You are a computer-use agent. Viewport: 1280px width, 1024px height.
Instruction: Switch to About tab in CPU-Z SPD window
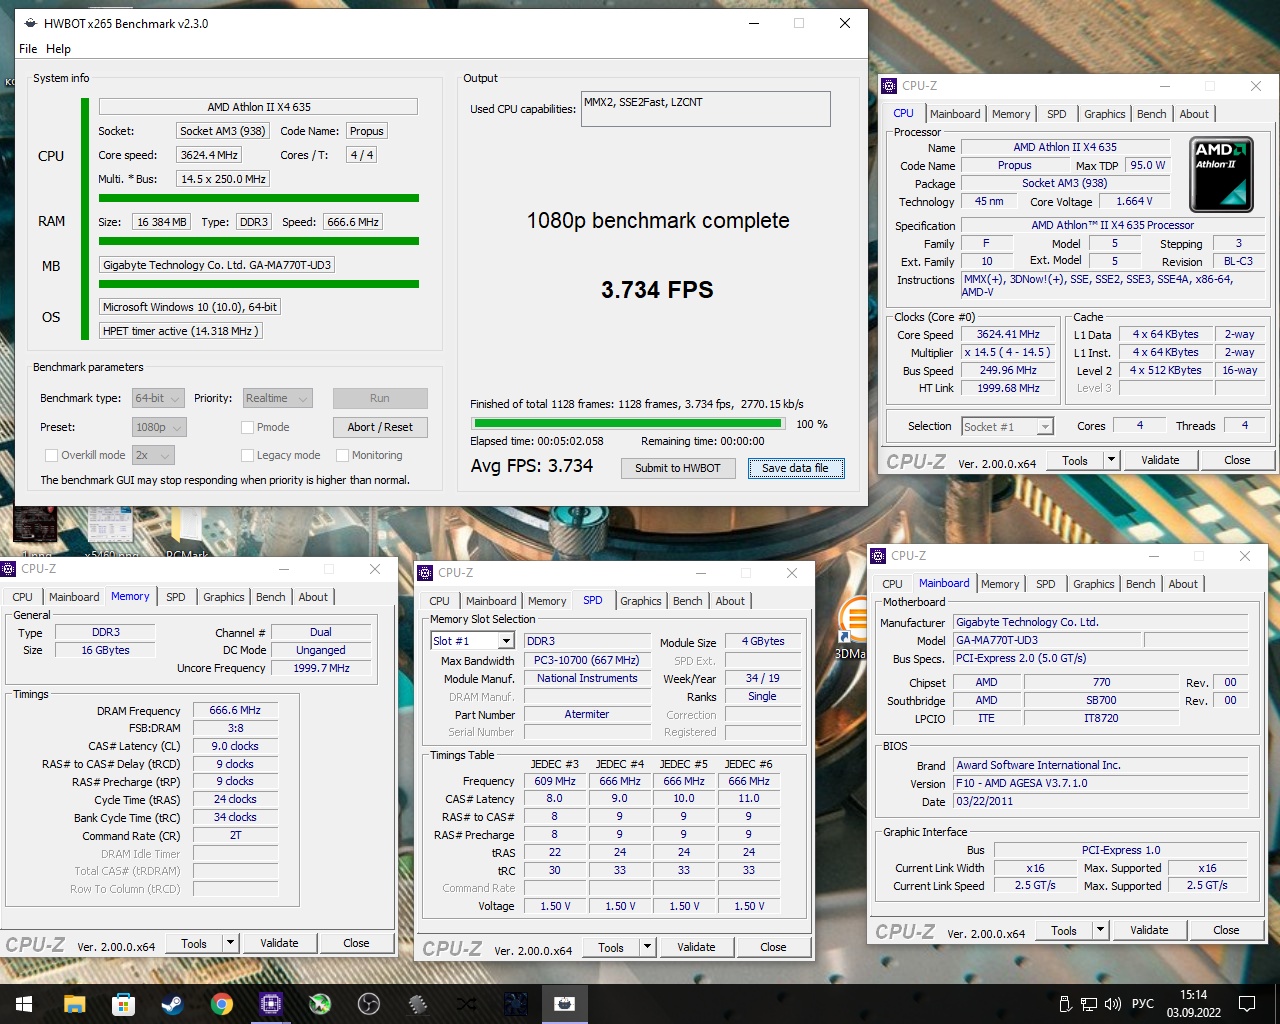click(x=730, y=601)
